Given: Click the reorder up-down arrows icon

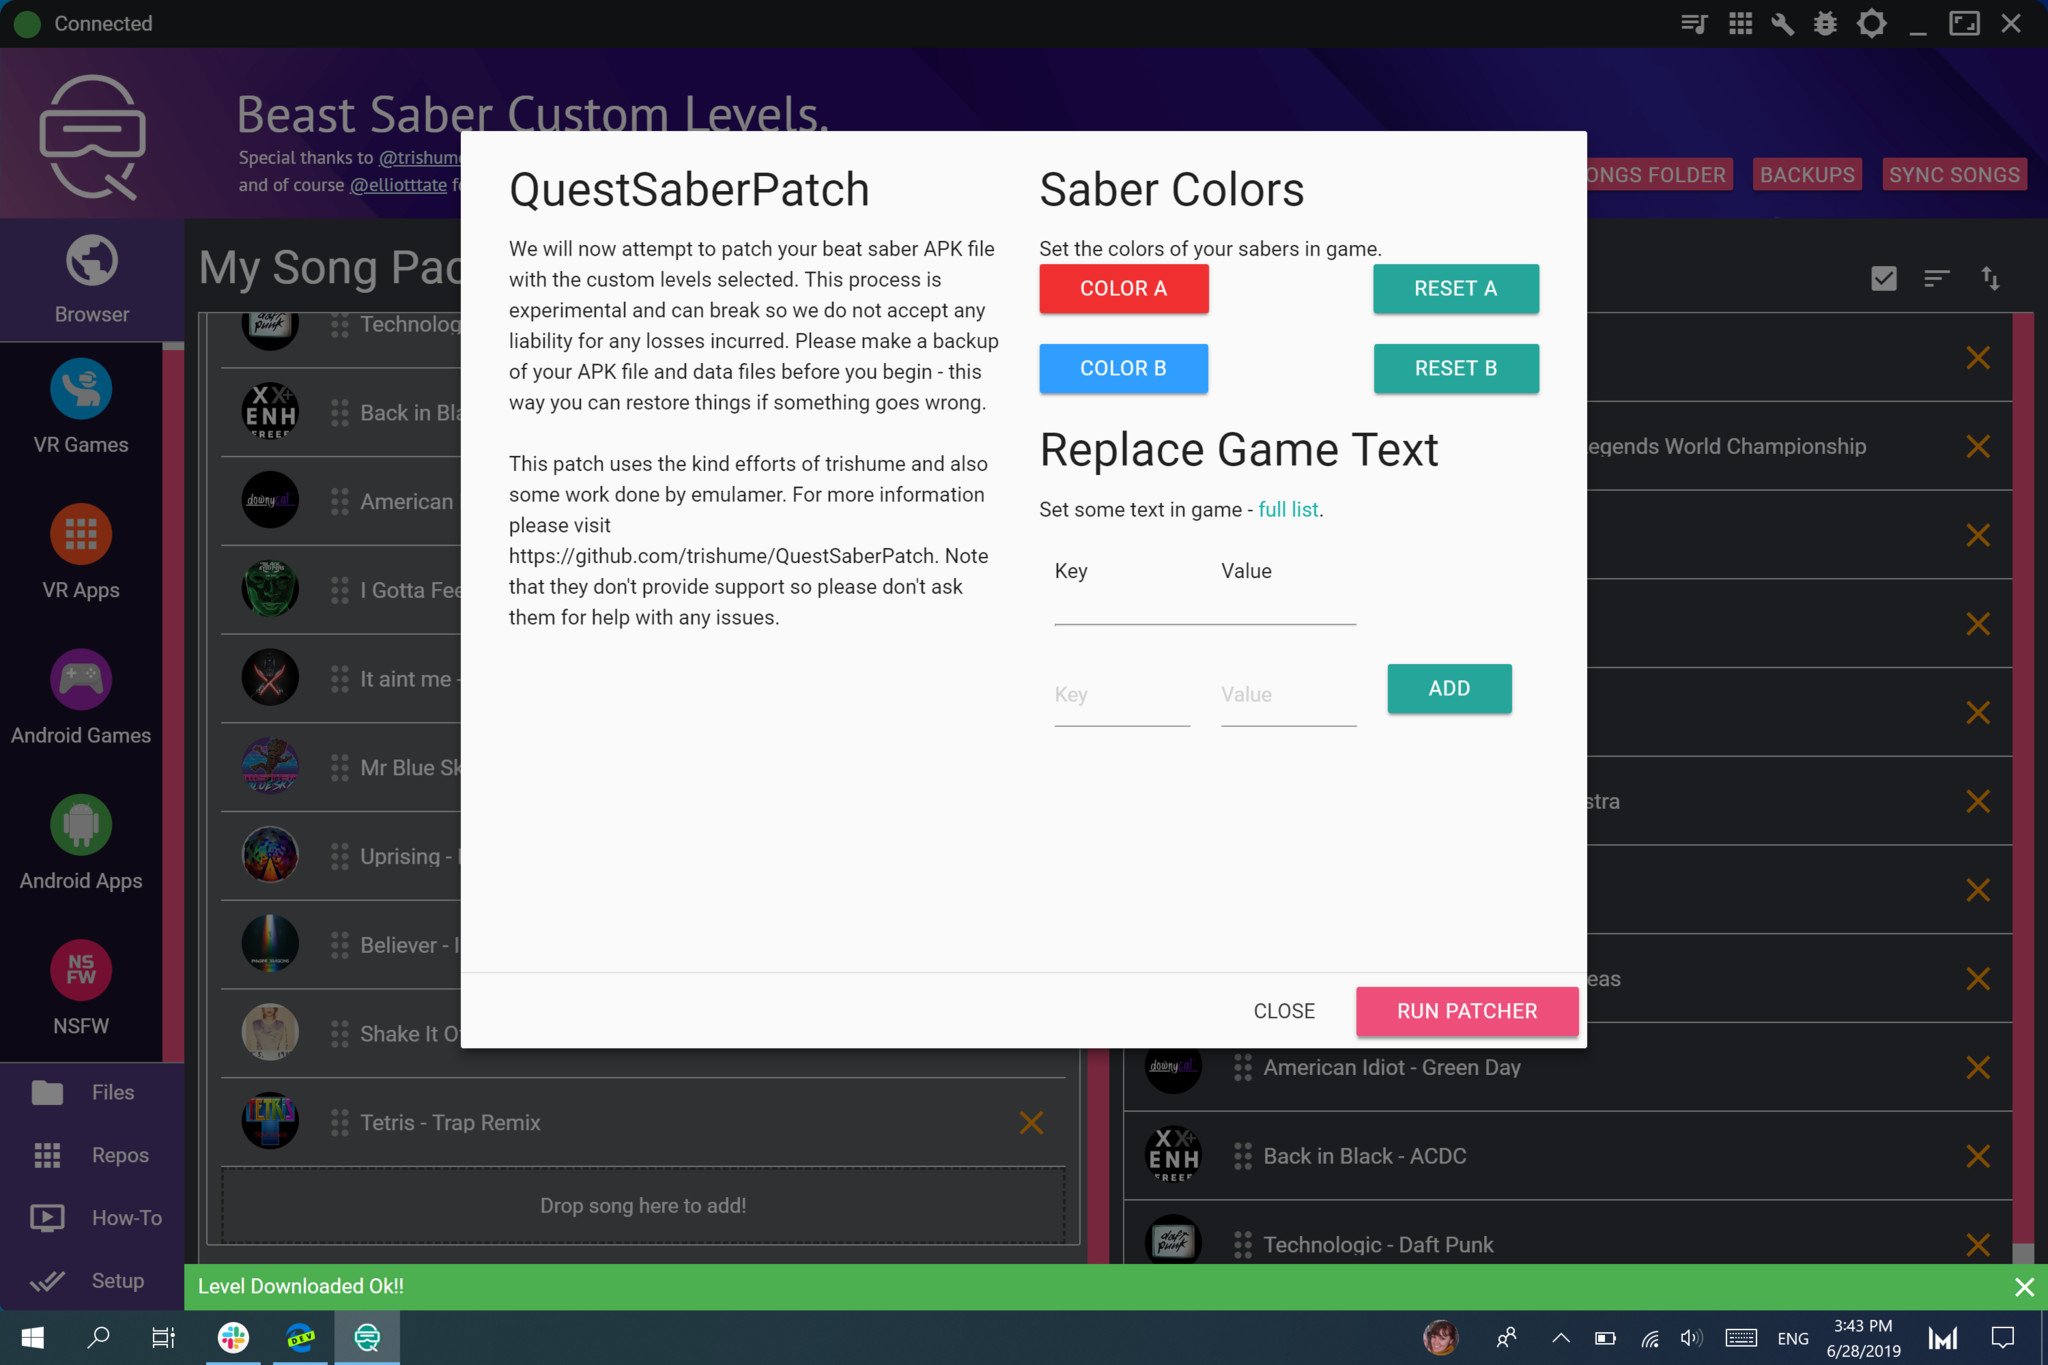Looking at the screenshot, I should 1990,278.
